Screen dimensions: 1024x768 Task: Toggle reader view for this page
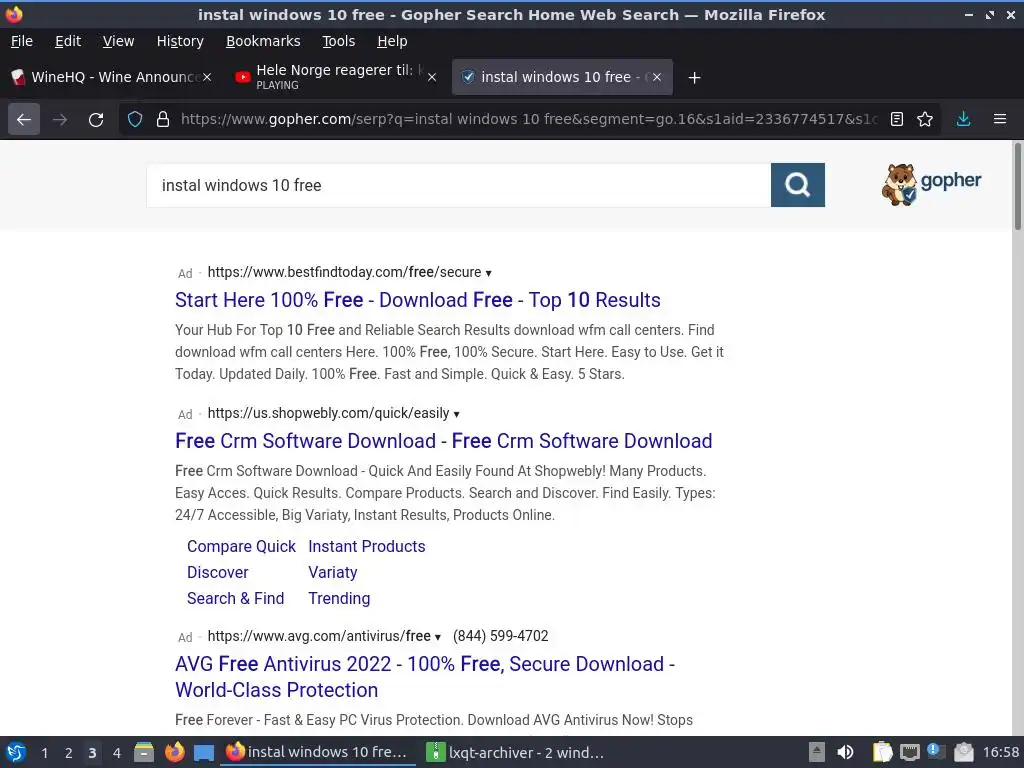click(897, 120)
